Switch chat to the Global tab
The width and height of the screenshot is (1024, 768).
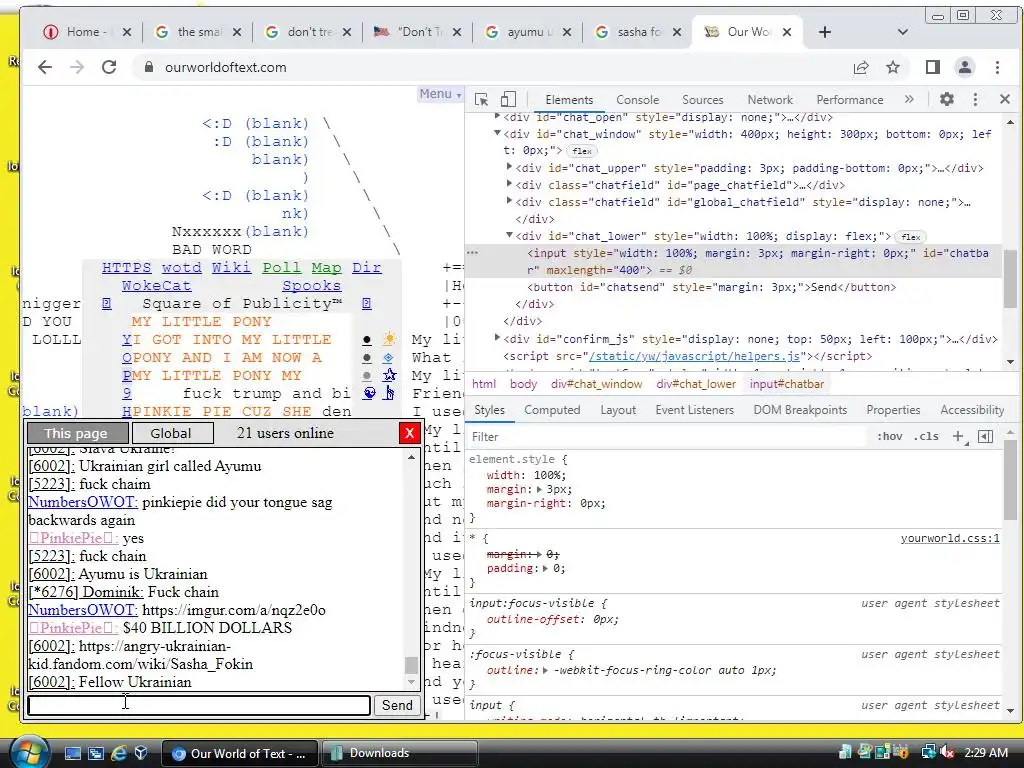172,433
